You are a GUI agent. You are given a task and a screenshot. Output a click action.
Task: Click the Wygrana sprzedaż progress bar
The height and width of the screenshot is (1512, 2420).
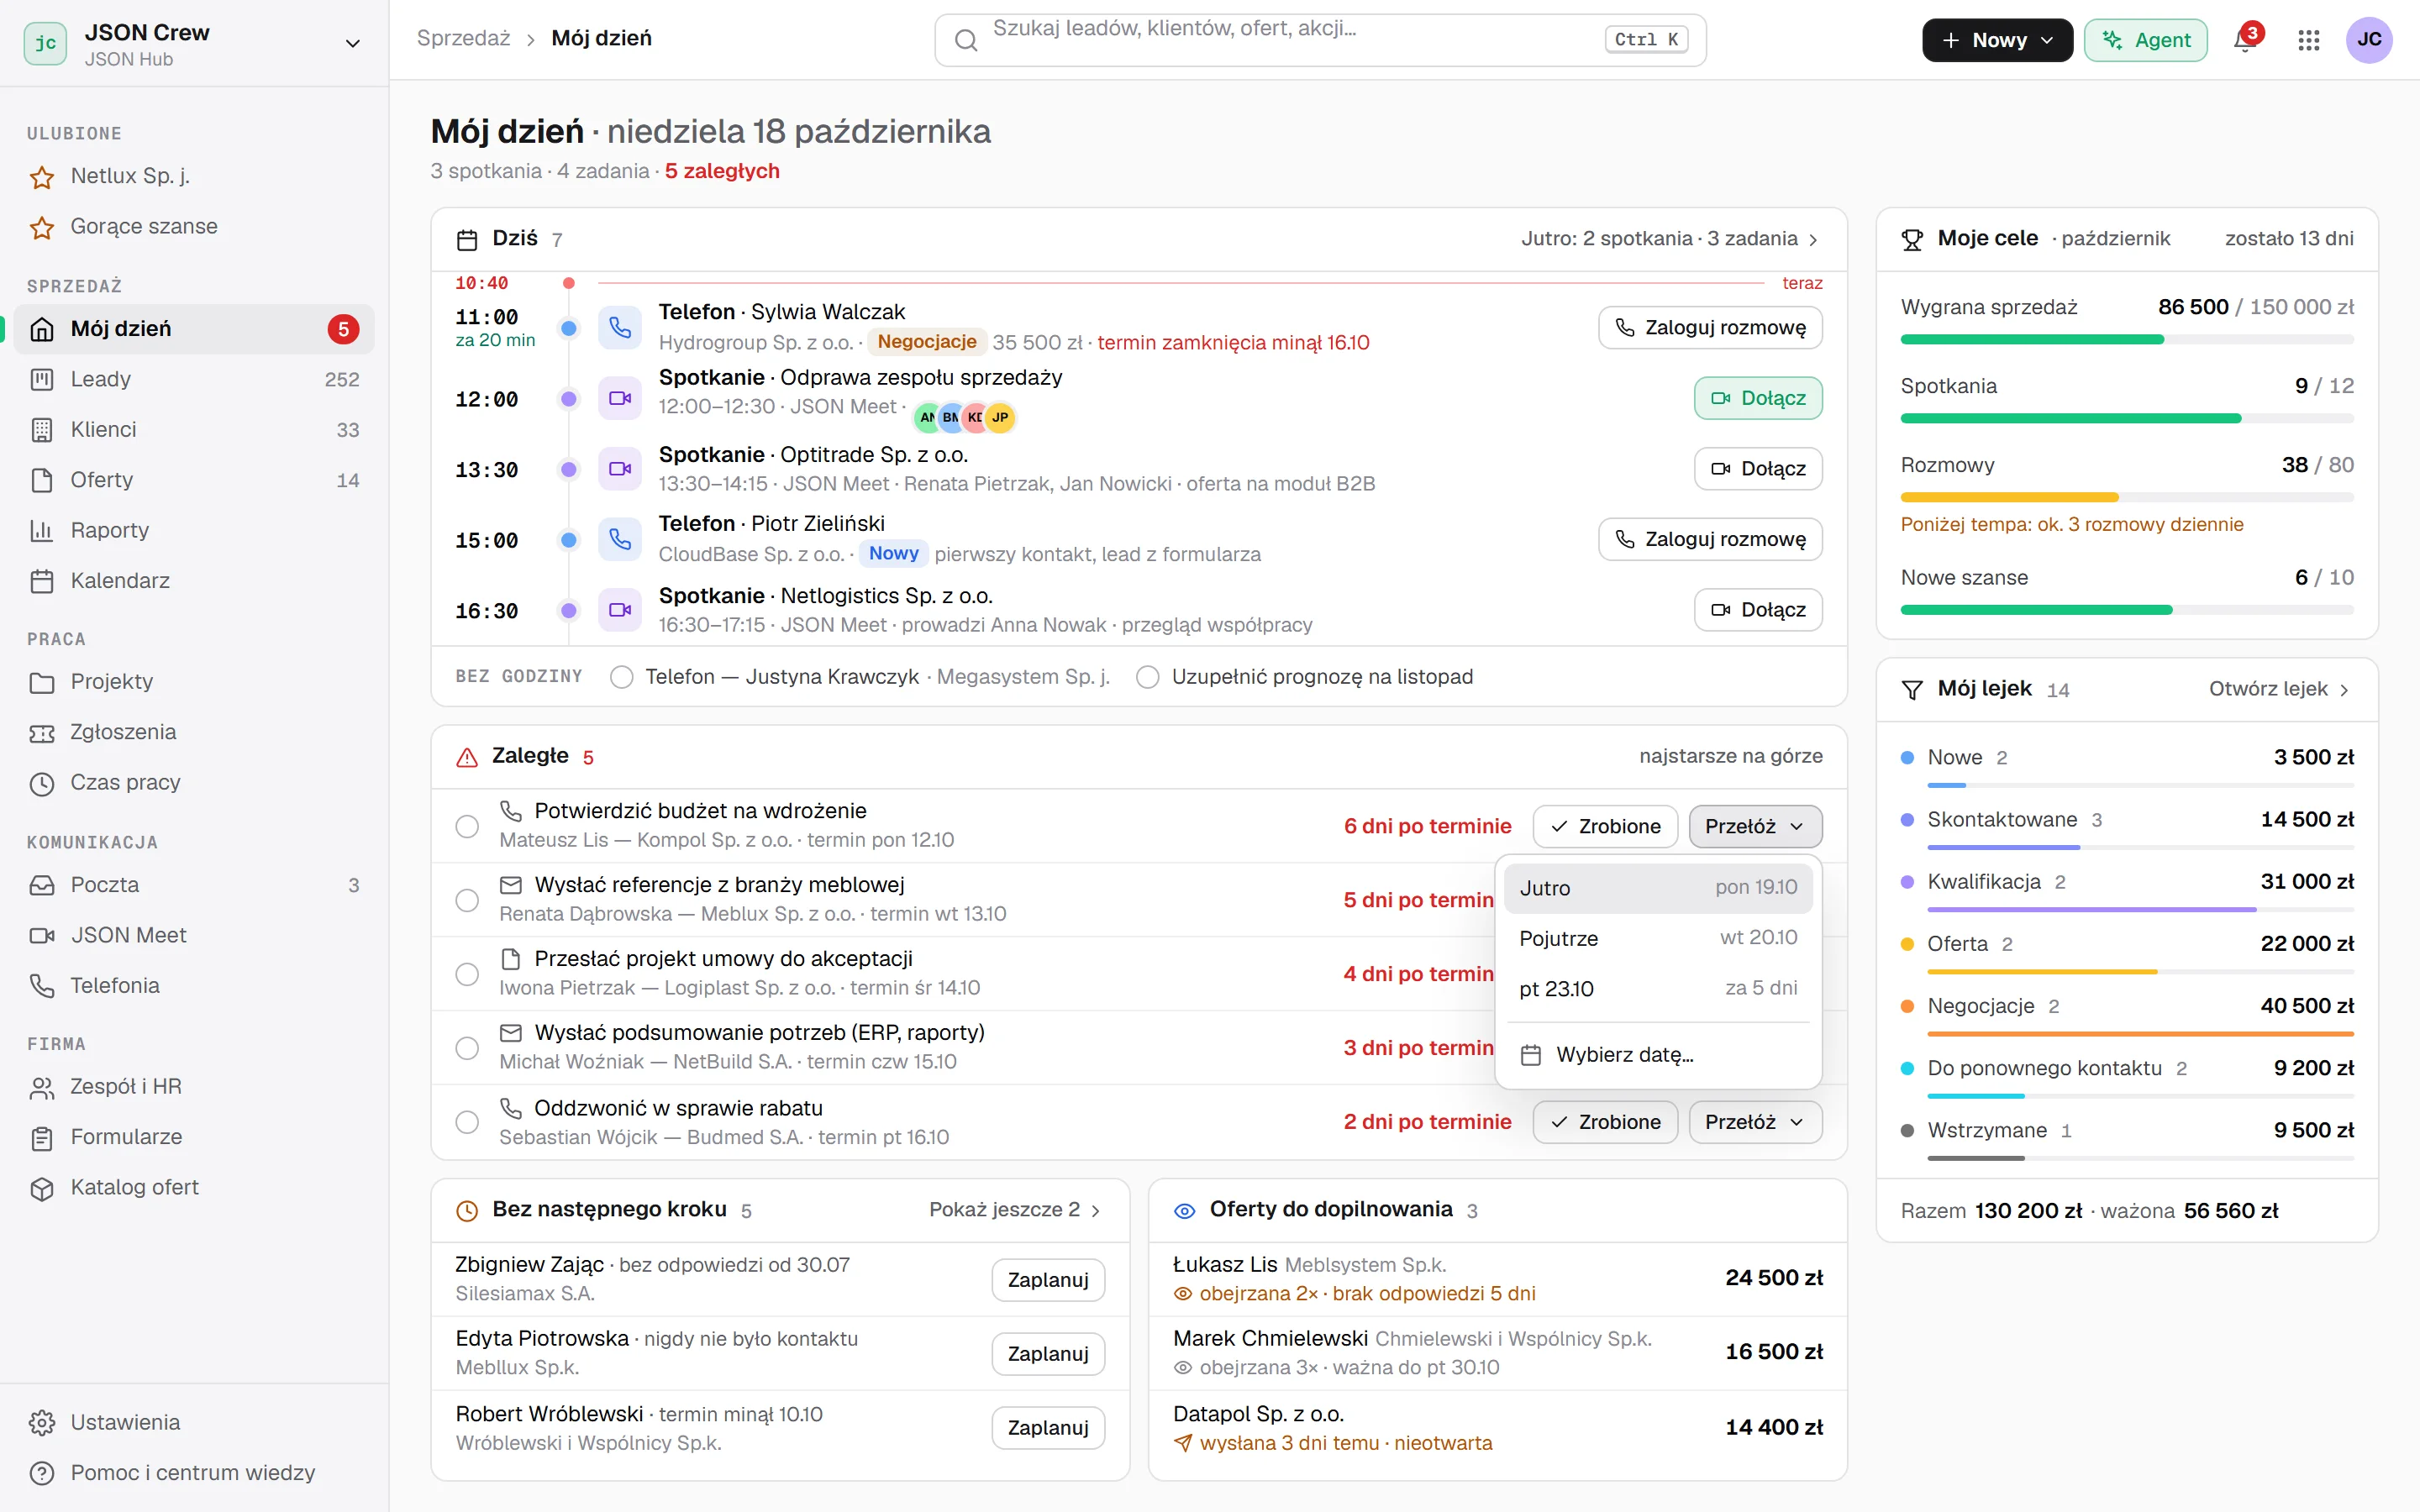[x=2127, y=340]
